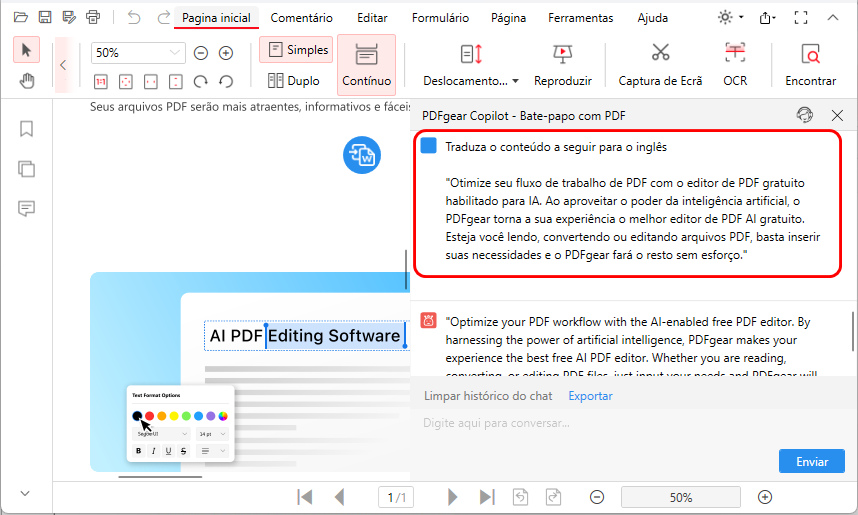Open the bookmarks panel in the sidebar
This screenshot has width=858, height=515.
tap(26, 129)
